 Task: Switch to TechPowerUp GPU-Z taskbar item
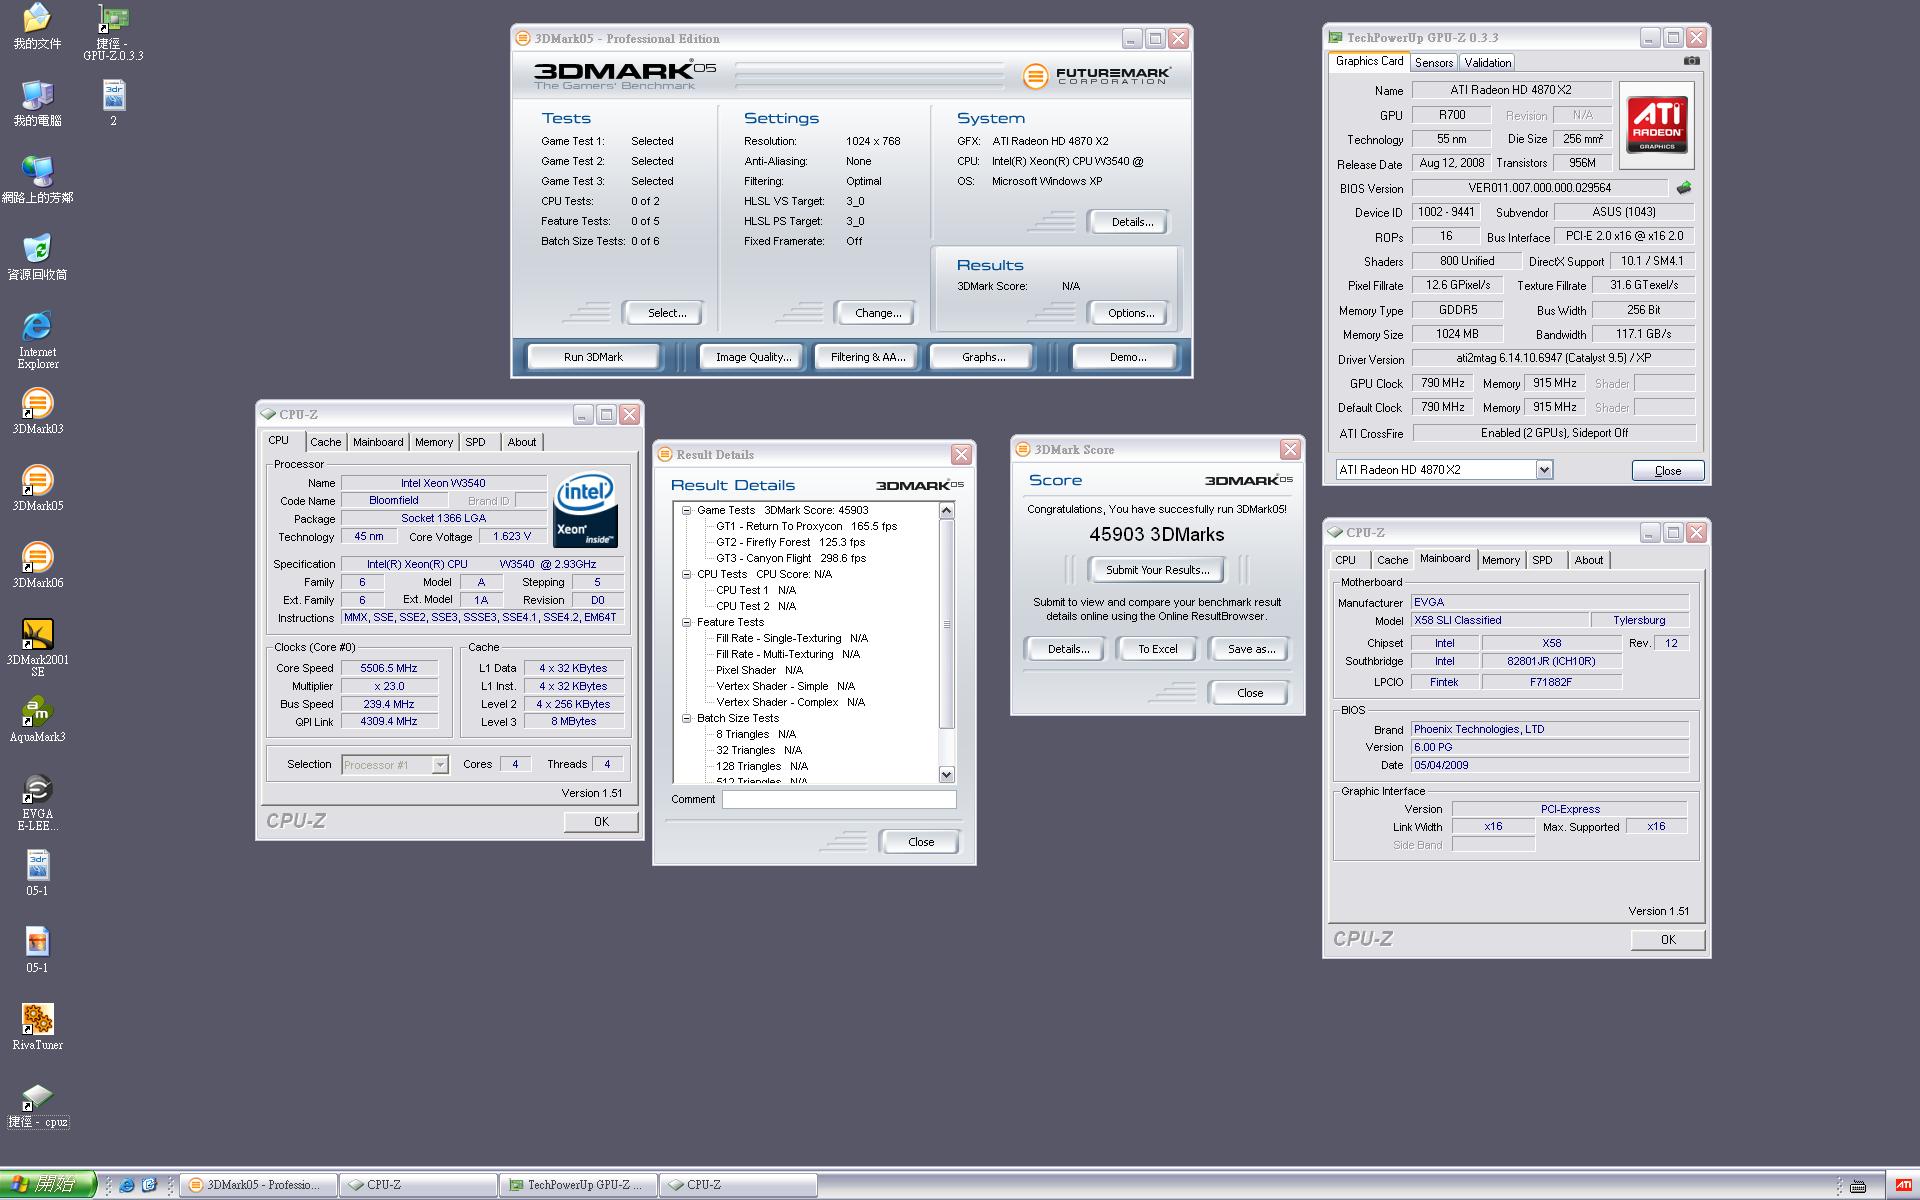click(578, 1185)
